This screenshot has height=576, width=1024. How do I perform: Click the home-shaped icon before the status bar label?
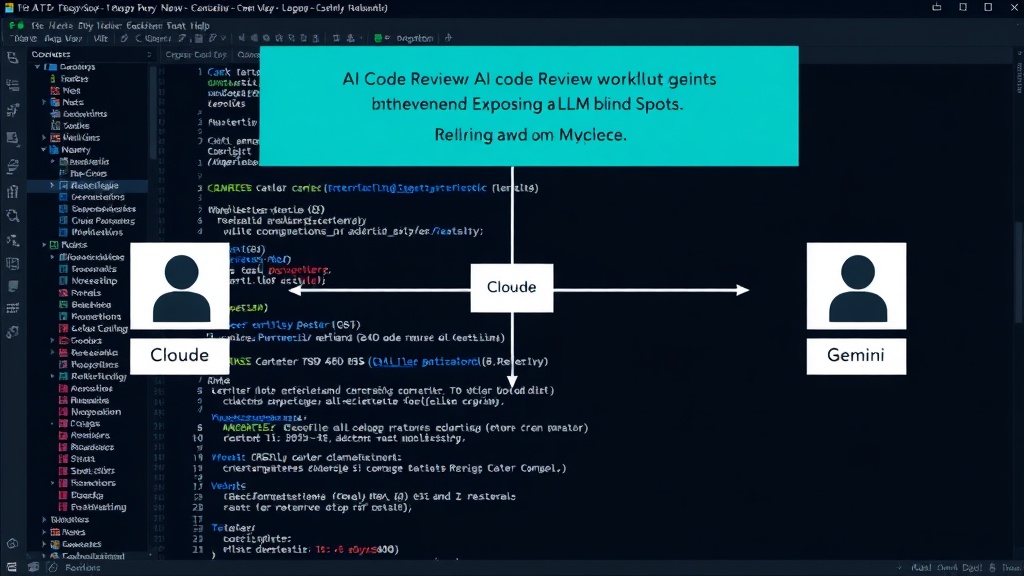[53, 568]
